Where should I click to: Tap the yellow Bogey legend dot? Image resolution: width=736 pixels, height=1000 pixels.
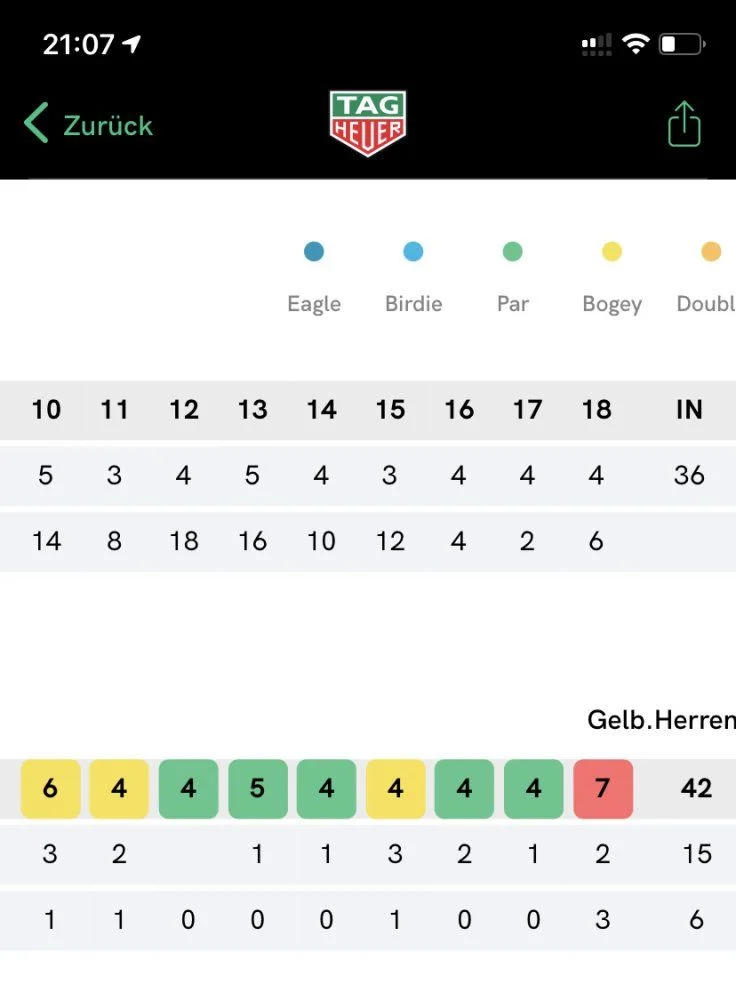(612, 251)
